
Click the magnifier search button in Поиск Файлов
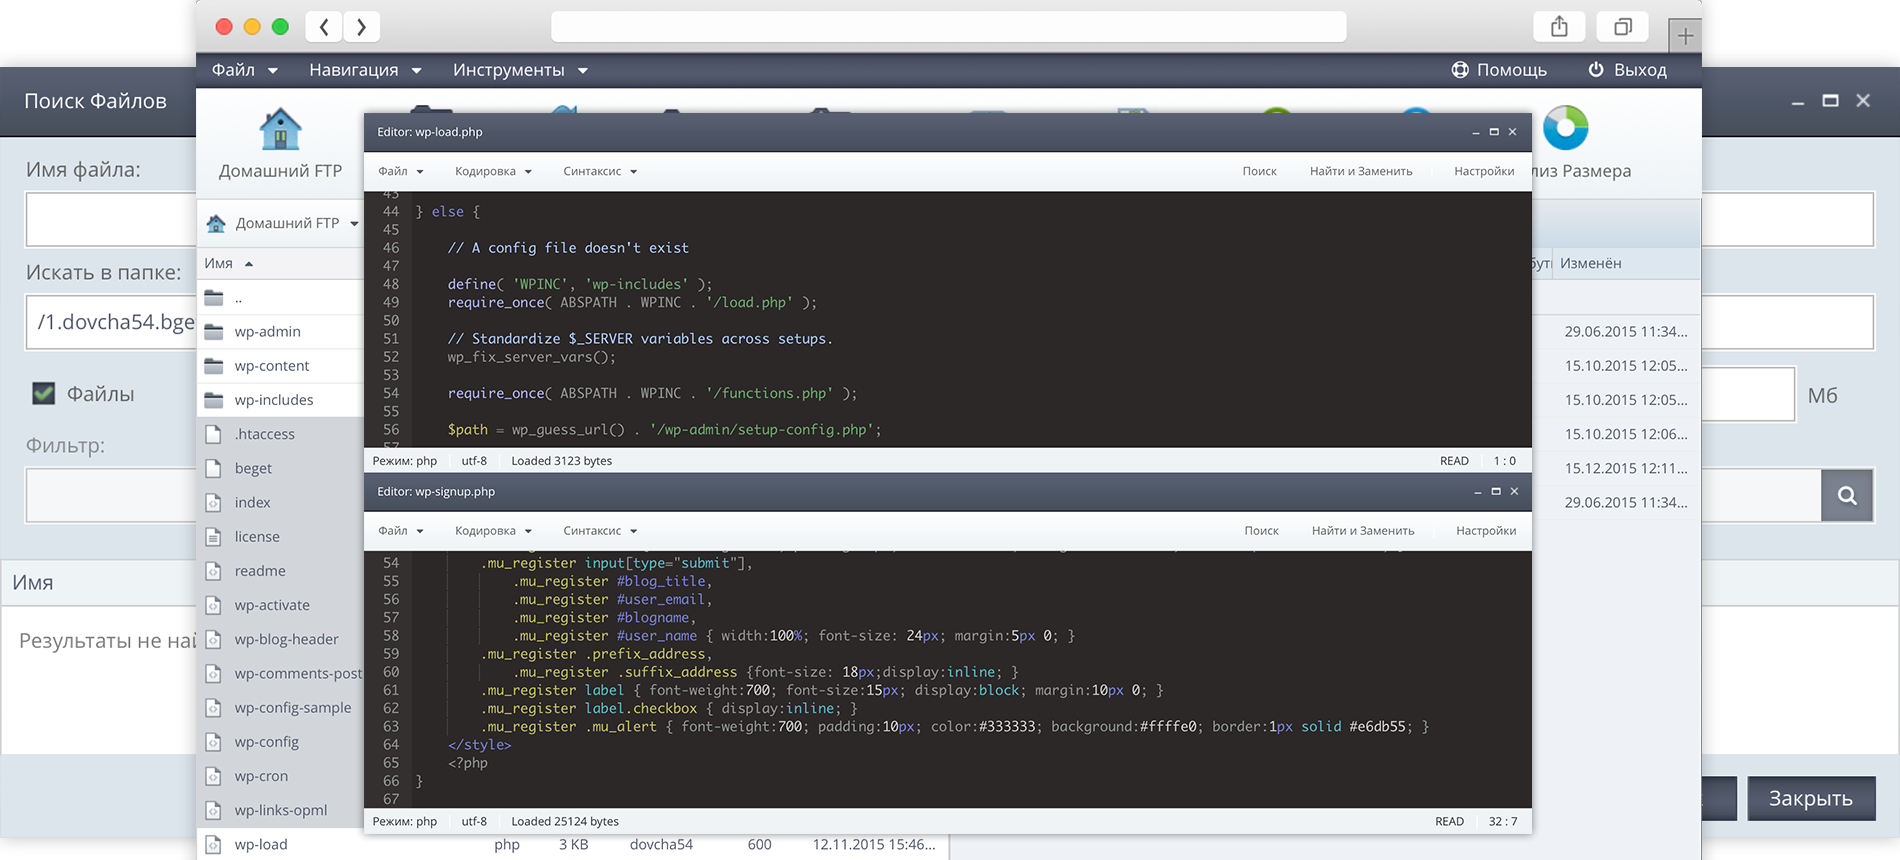(x=1847, y=495)
